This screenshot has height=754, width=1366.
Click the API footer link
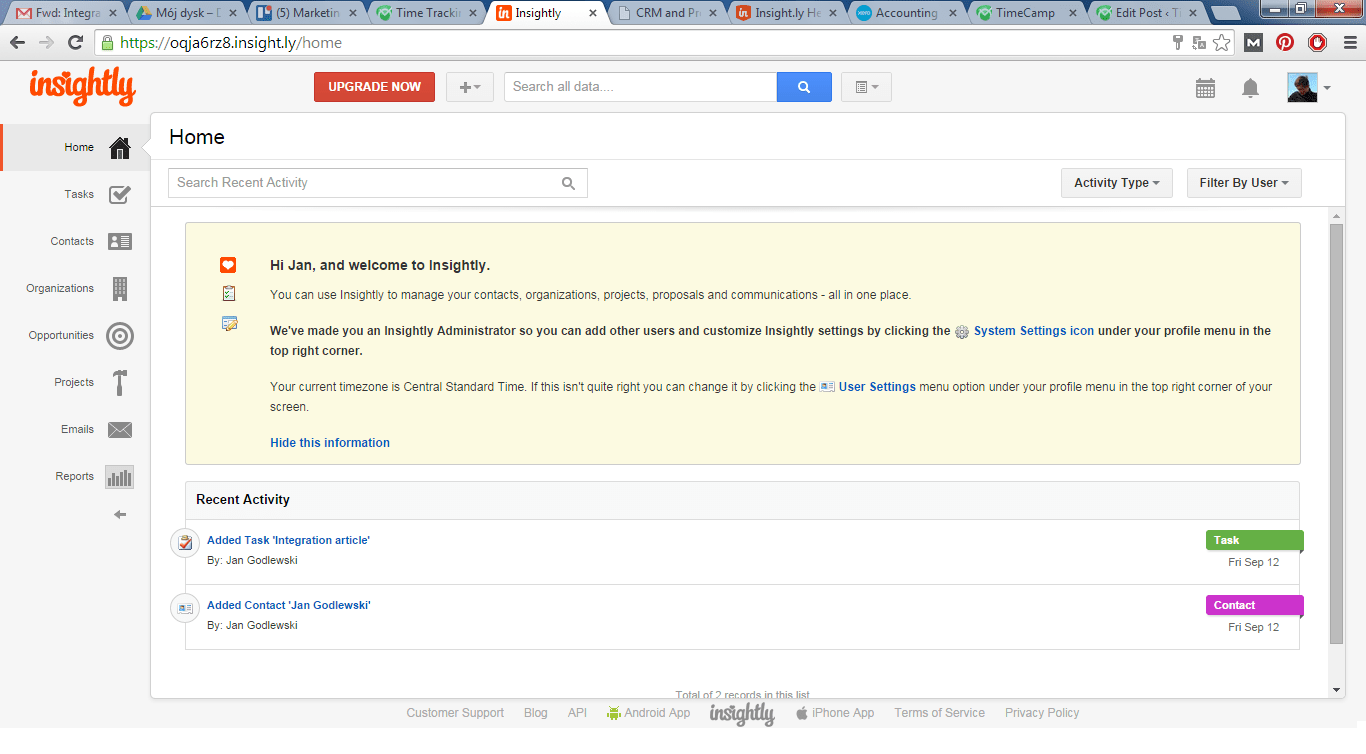[x=577, y=713]
